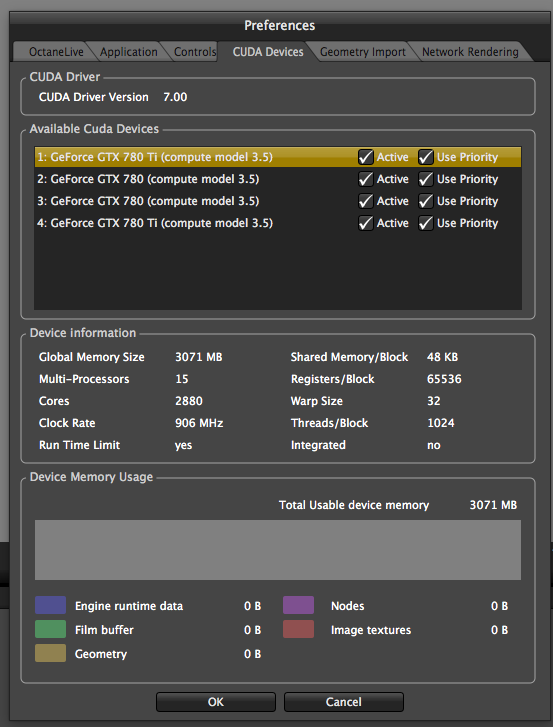
Task: Click Multi-Processors value 15
Action: click(x=182, y=379)
